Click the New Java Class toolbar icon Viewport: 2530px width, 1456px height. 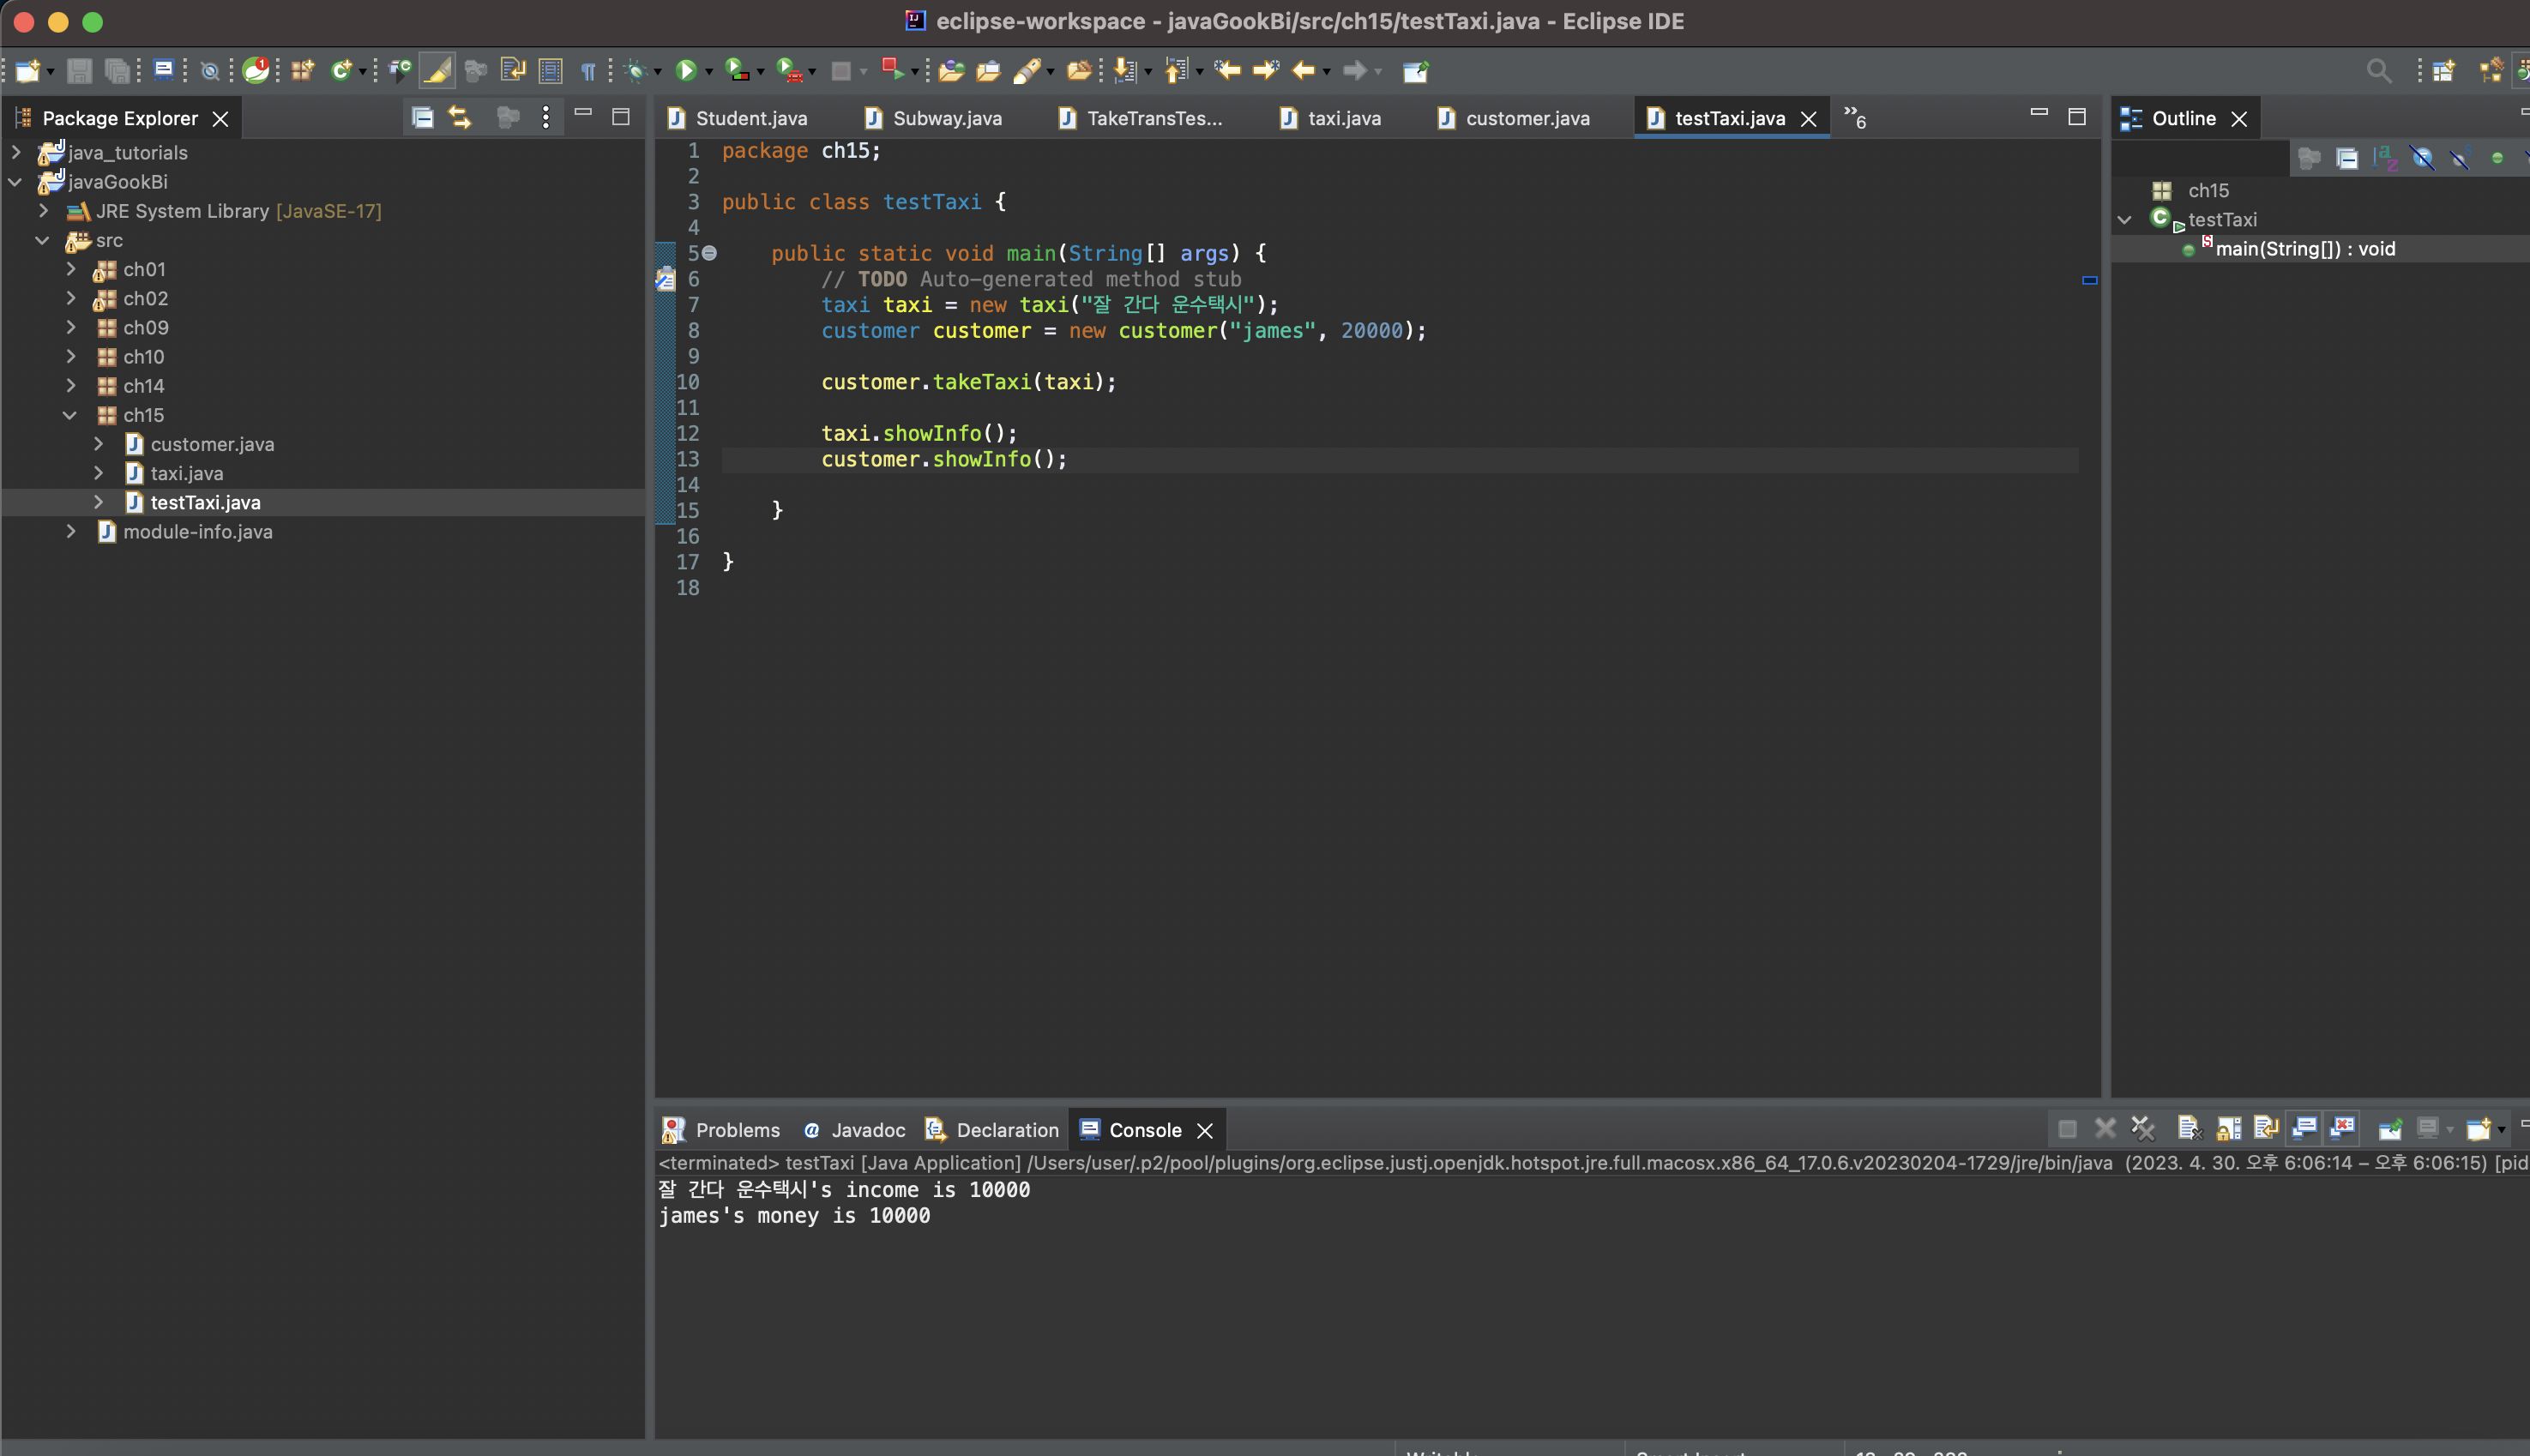342,70
